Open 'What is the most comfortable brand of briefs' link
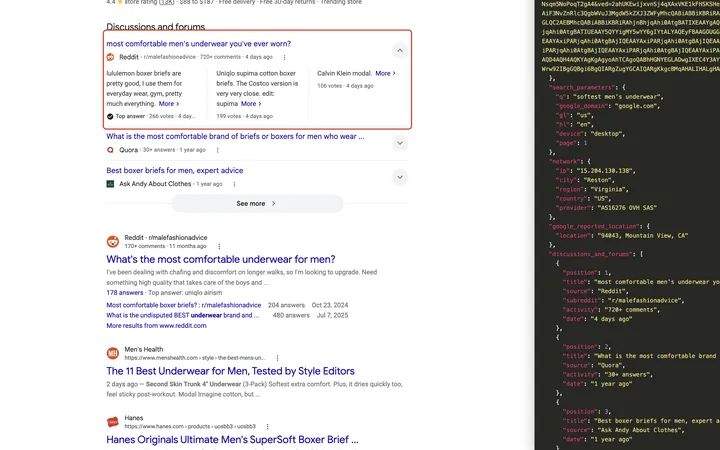This screenshot has height=450, width=720. pyautogui.click(x=235, y=136)
